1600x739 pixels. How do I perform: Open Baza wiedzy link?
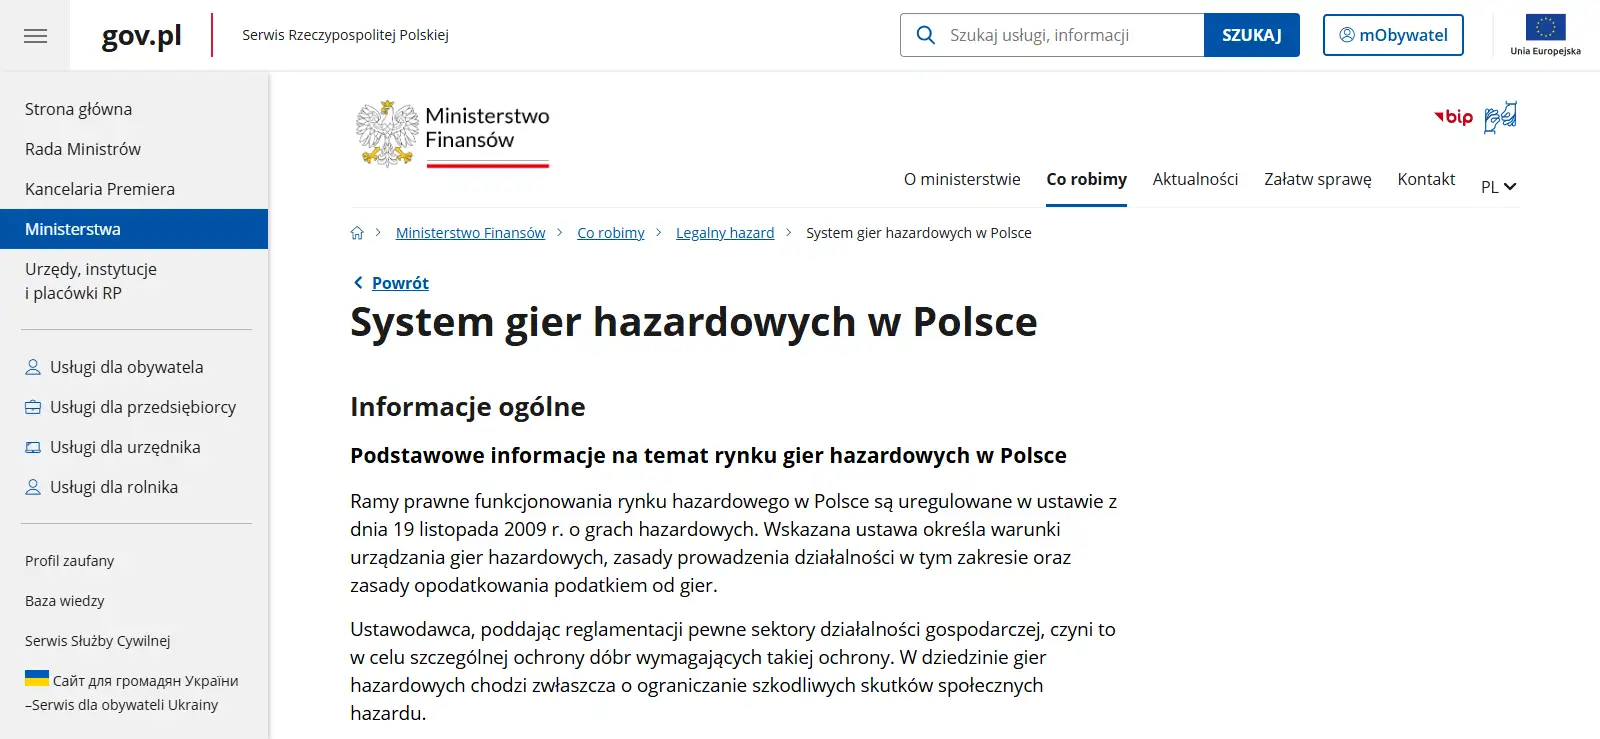(x=65, y=601)
